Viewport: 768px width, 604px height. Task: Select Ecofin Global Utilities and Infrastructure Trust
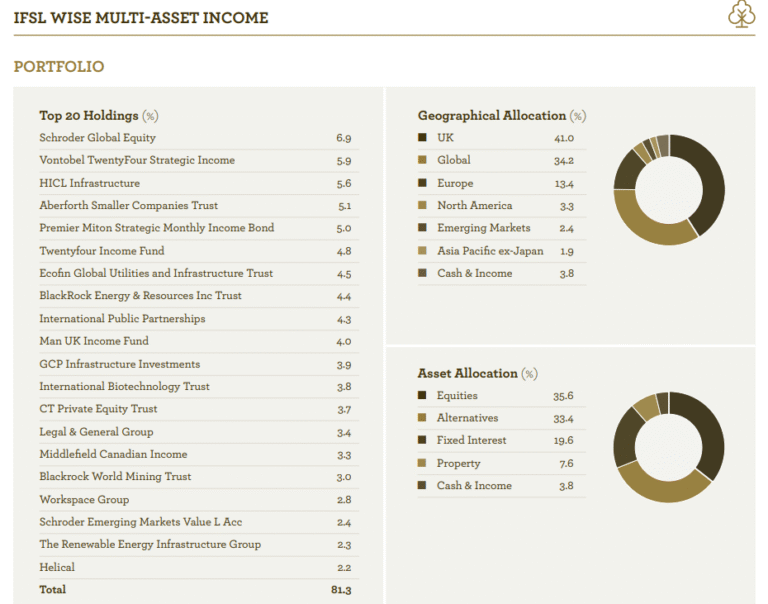[x=199, y=274]
